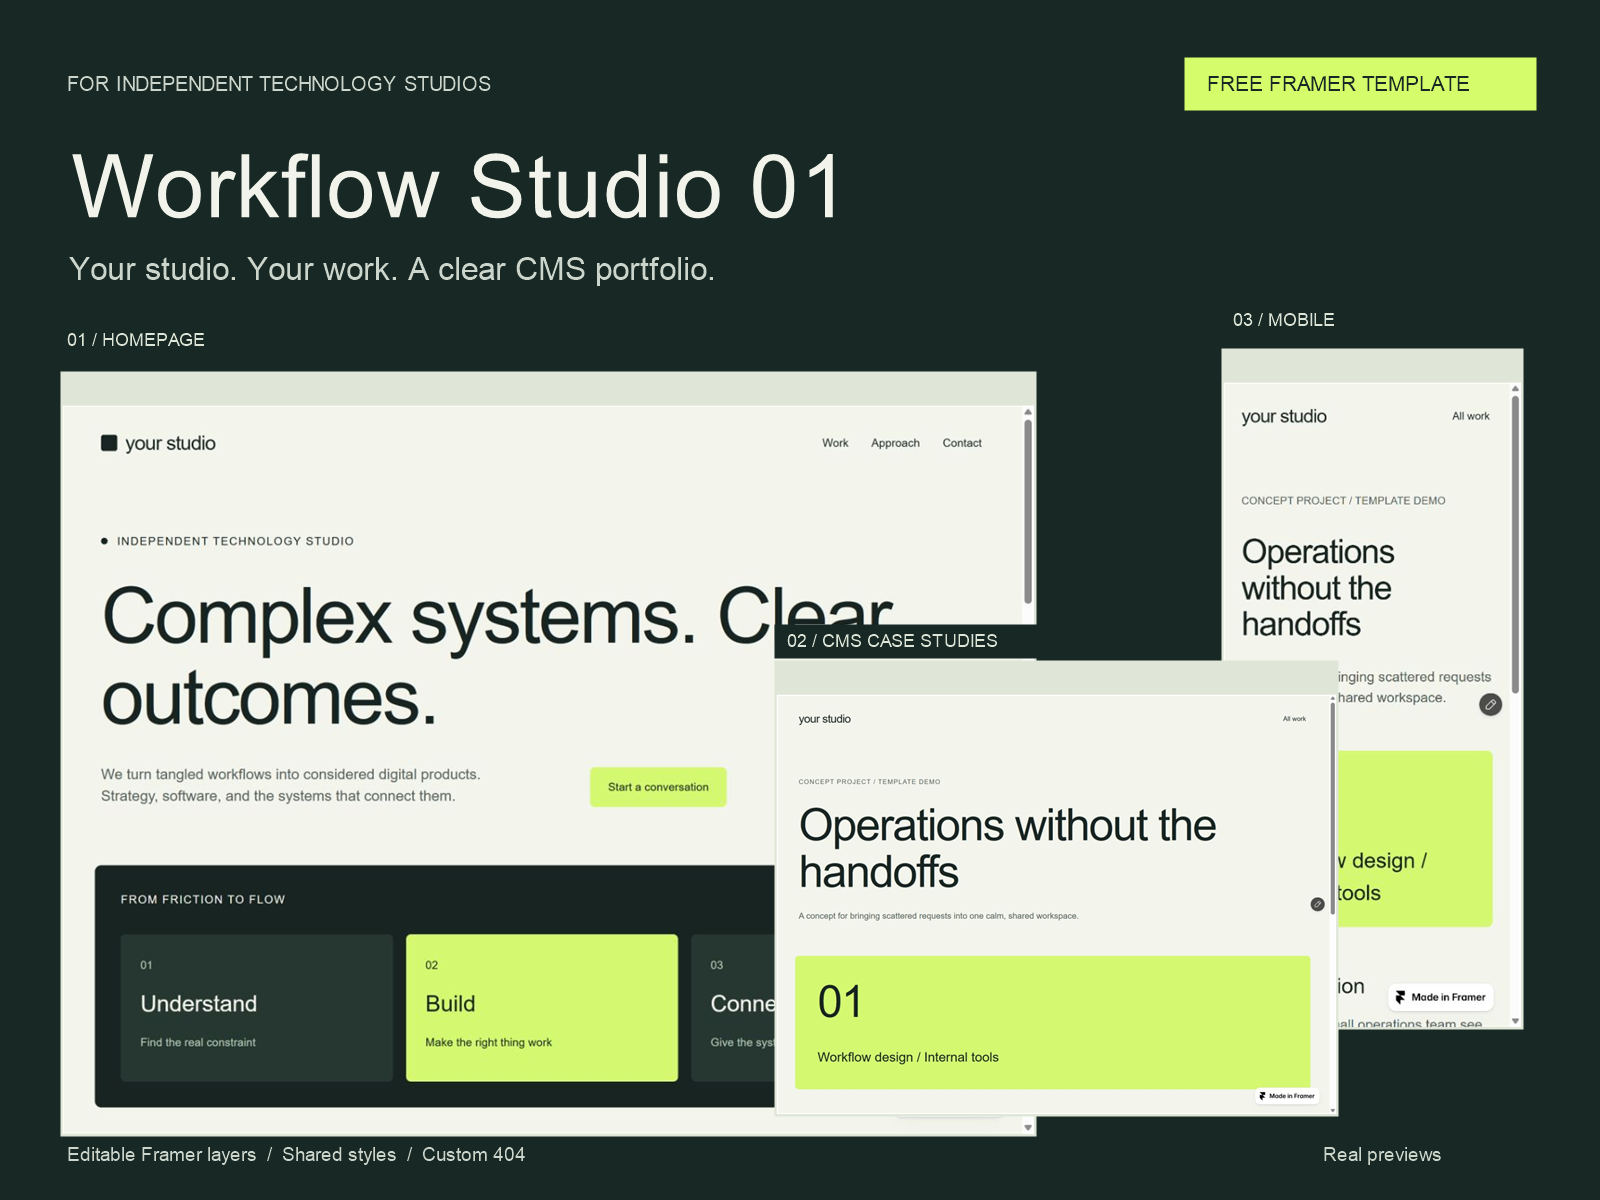This screenshot has height=1200, width=1600.
Task: Click 'Editable Framer layers' footer text
Action: pos(162,1155)
